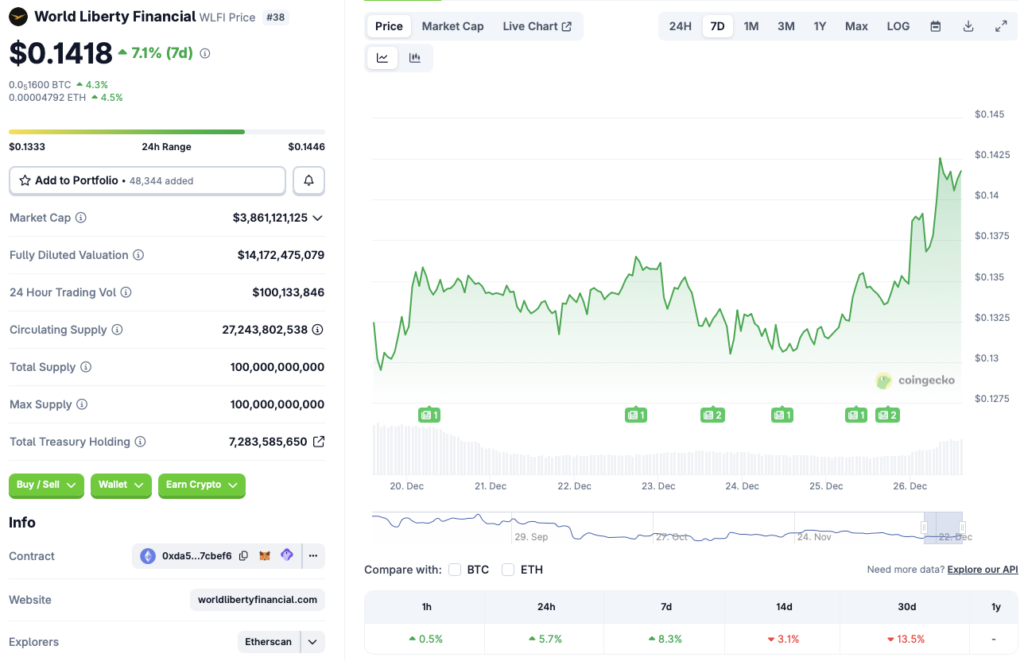This screenshot has height=661, width=1024.
Task: Copy the WLFI contract address
Action: 243,556
